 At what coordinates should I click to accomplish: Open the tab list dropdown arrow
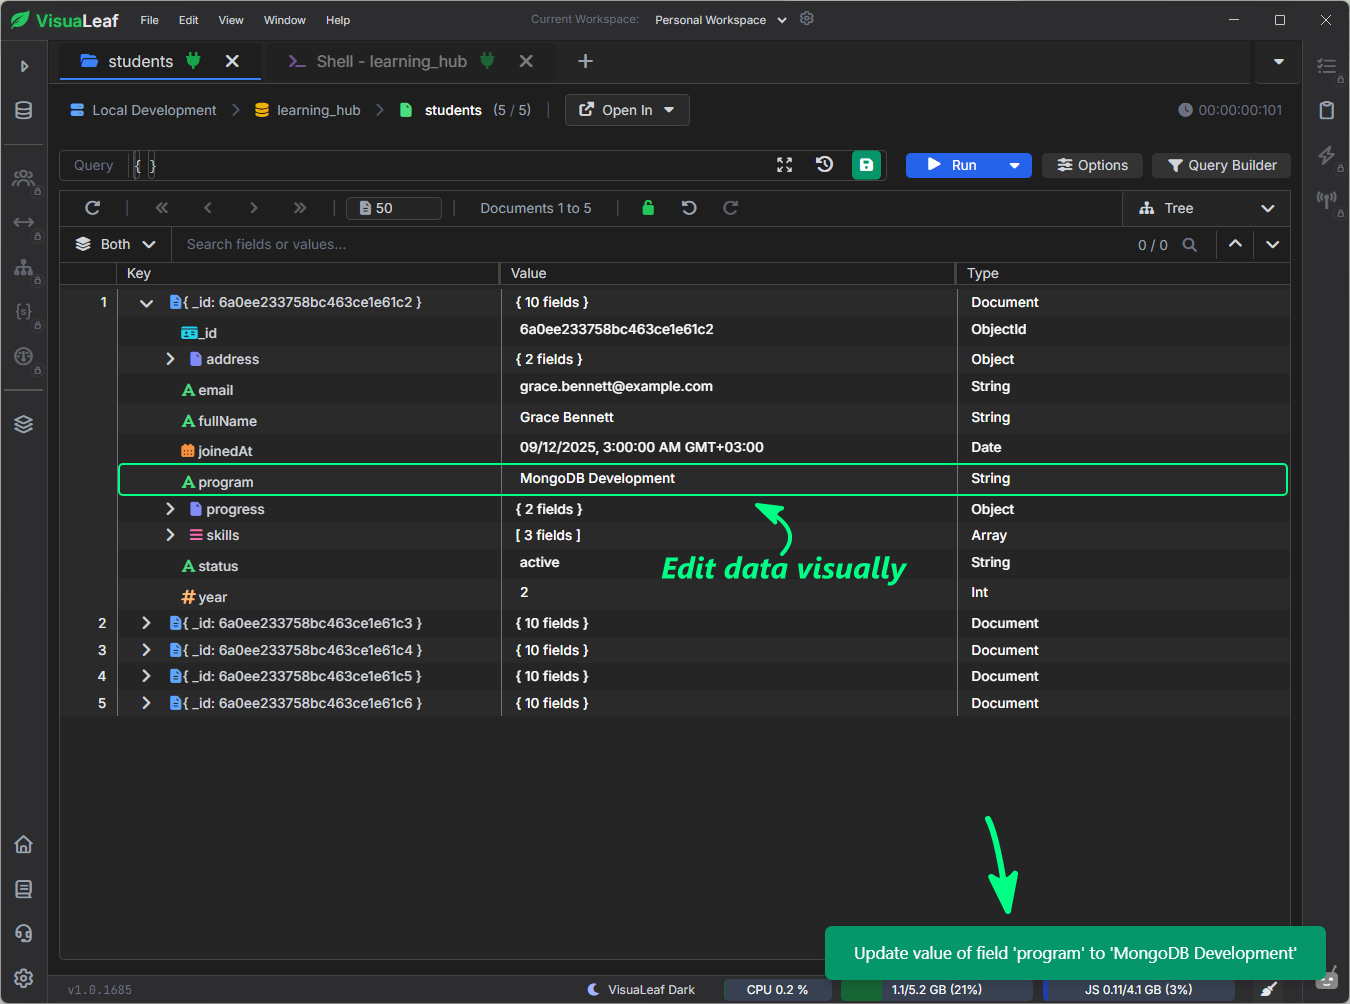tap(1278, 62)
